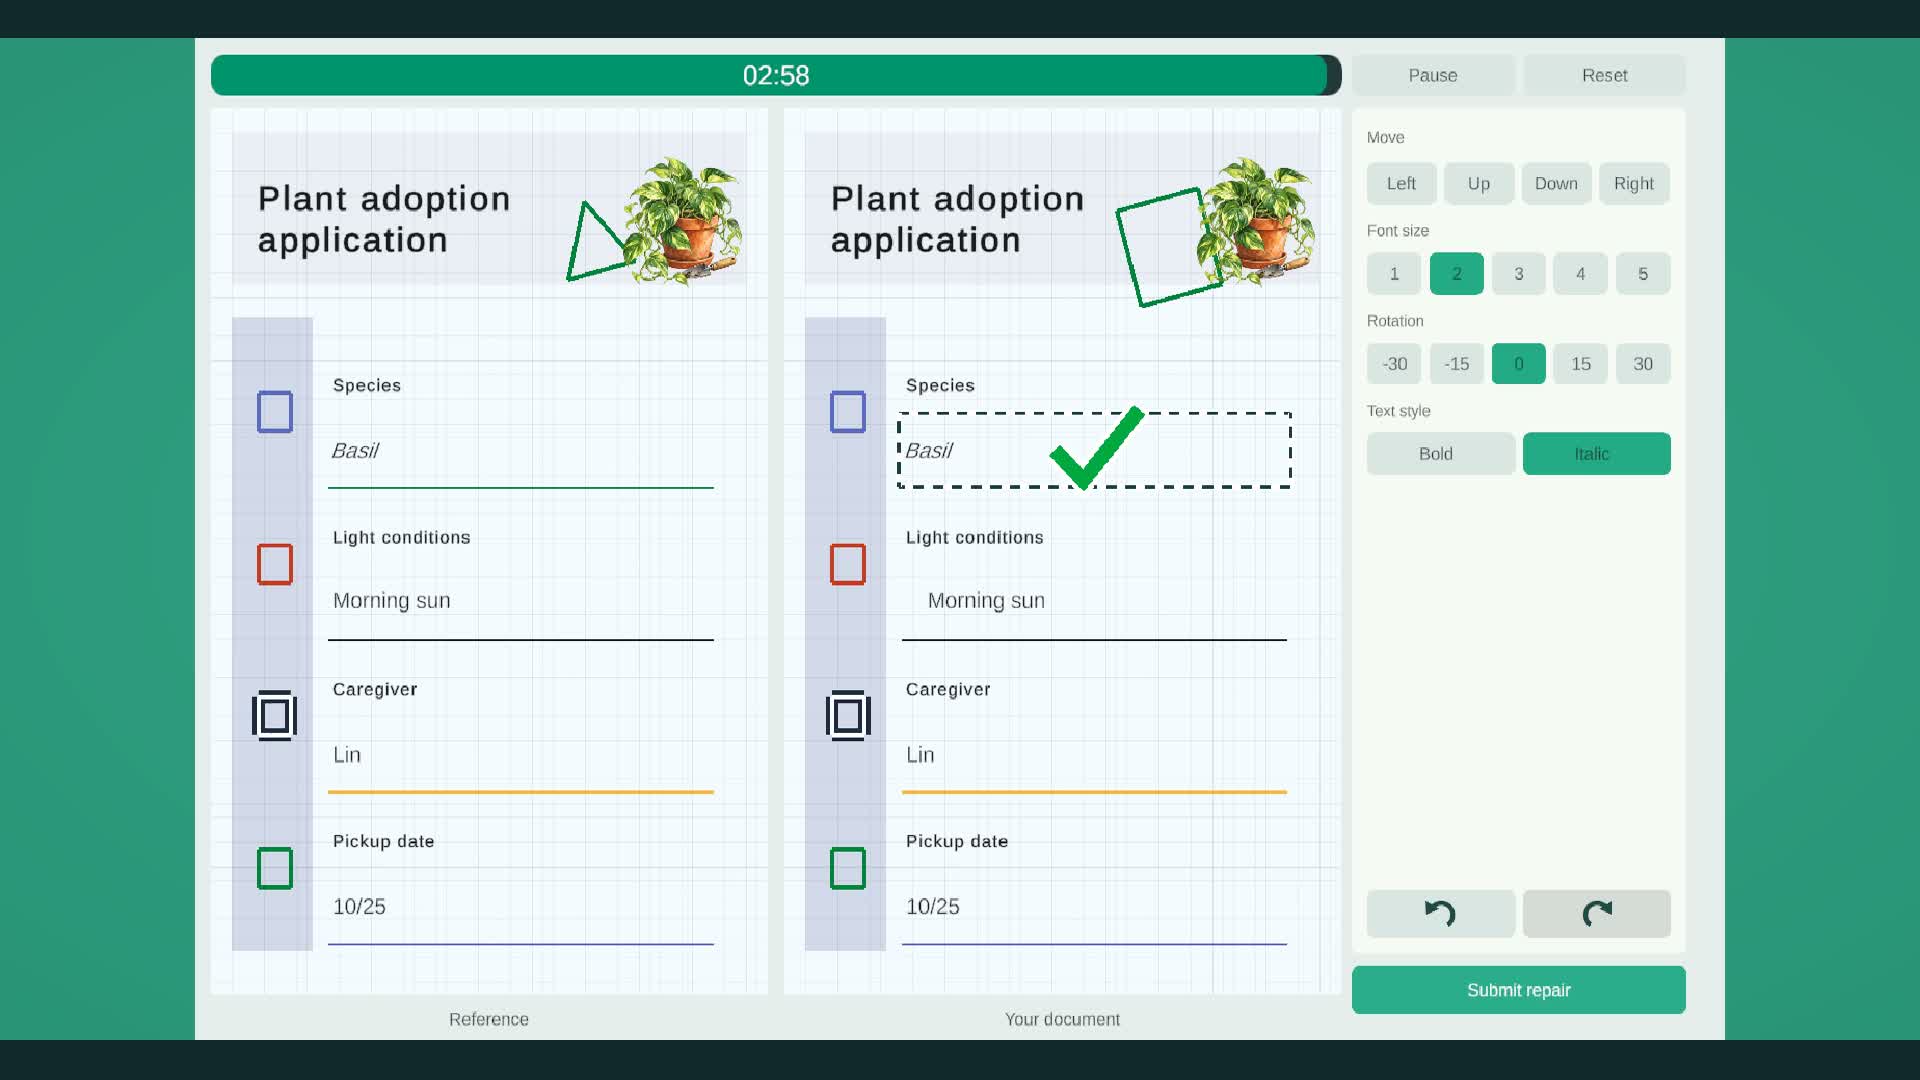Screen dimensions: 1920x1080
Task: Click the redo arrow icon
Action: pos(1597,913)
